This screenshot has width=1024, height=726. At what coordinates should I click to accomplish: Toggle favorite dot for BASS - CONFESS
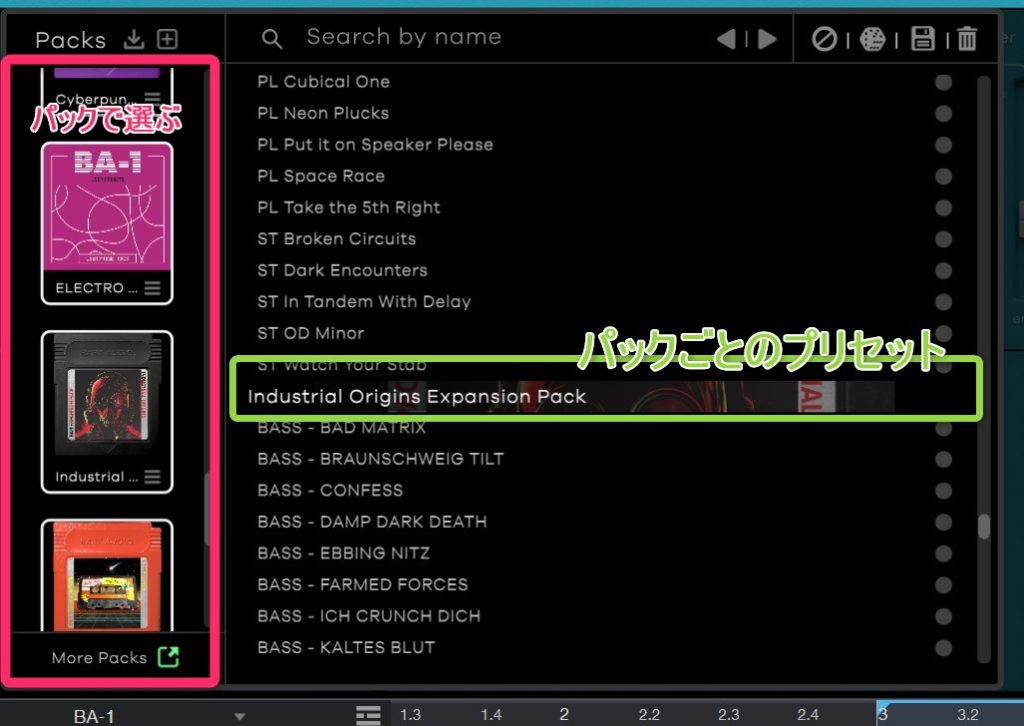pyautogui.click(x=943, y=490)
